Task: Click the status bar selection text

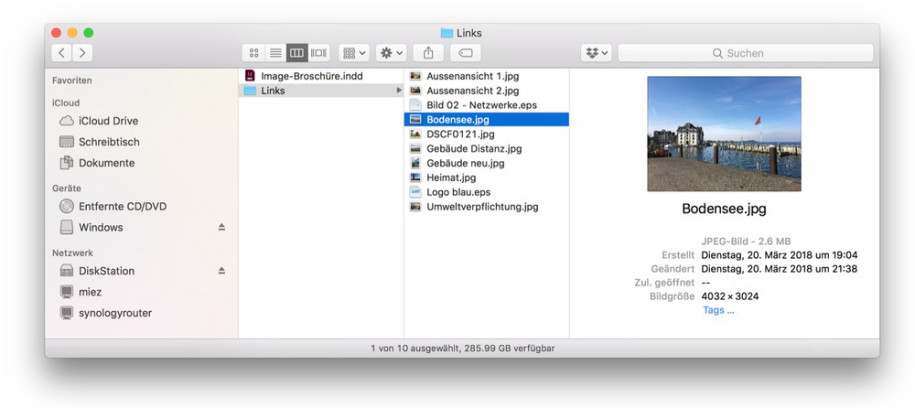Action: (x=463, y=348)
